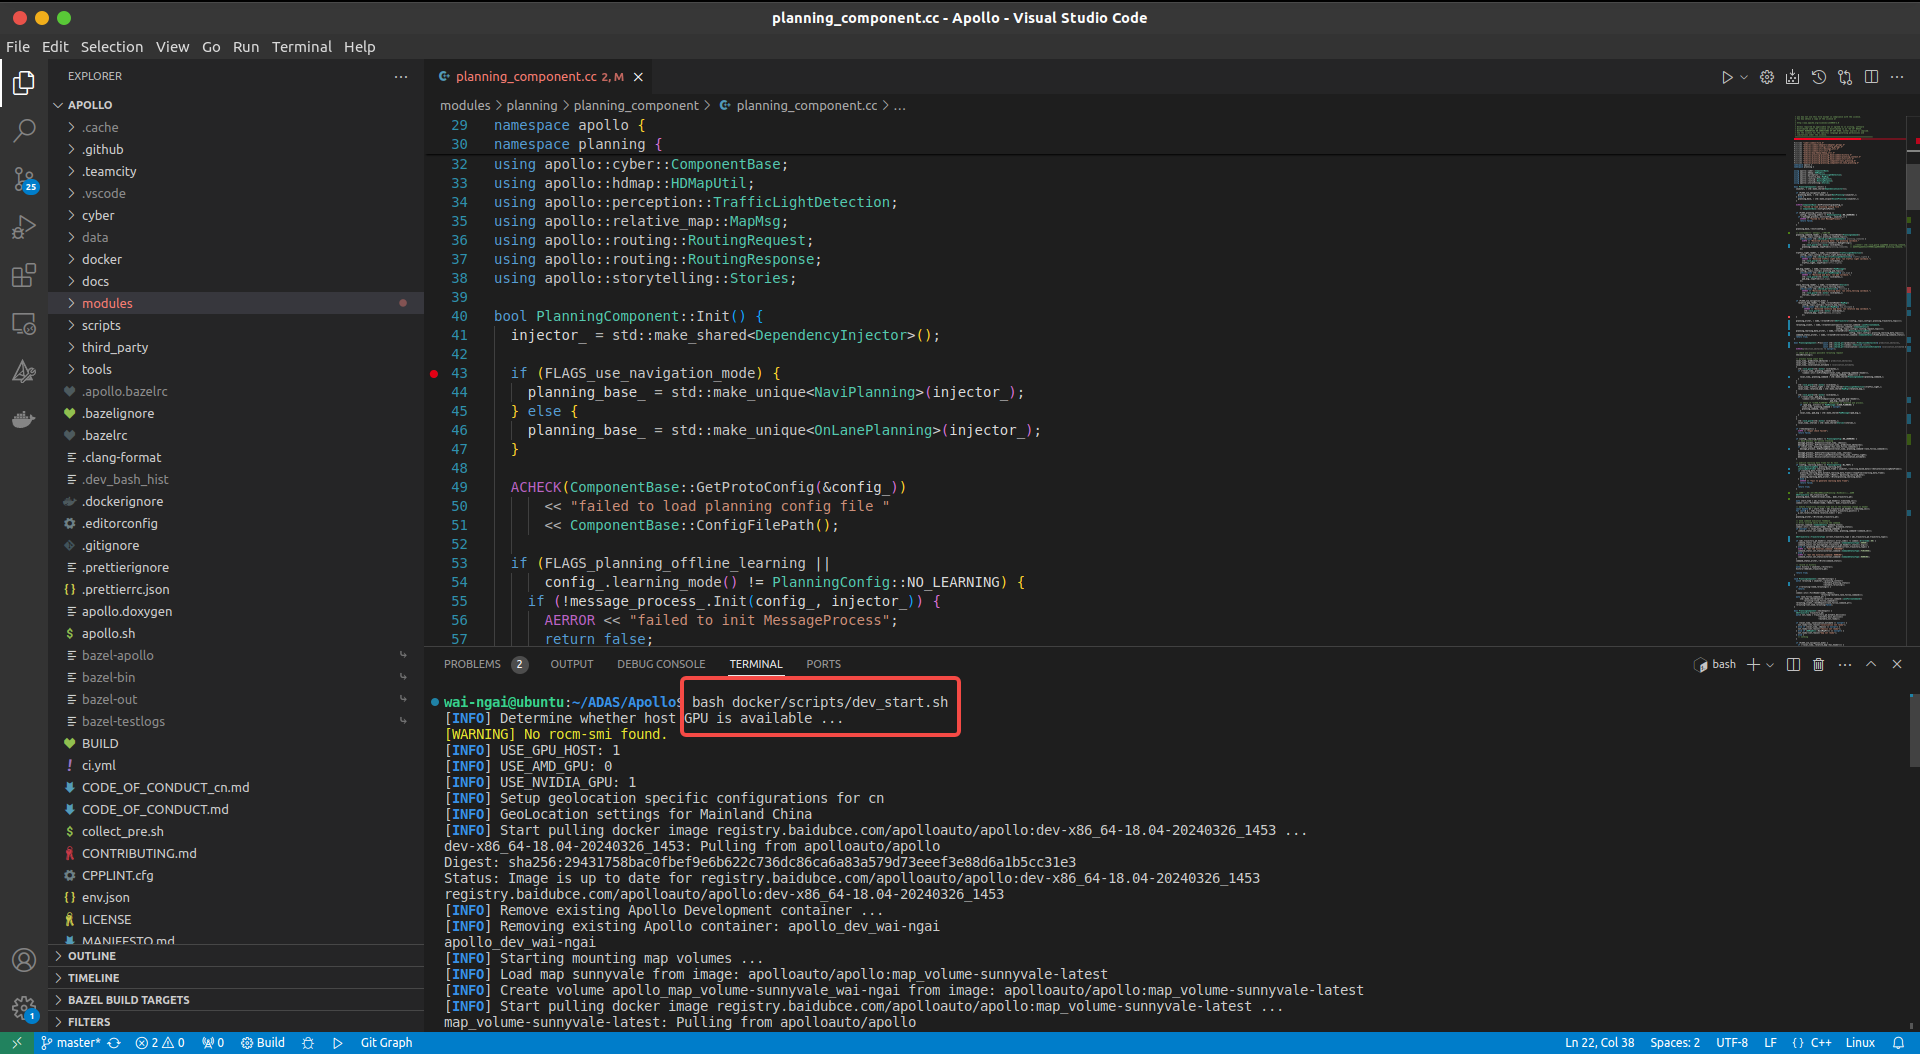Change indentation via Spaces: 2 in status bar
The width and height of the screenshot is (1920, 1054).
pyautogui.click(x=1675, y=1042)
